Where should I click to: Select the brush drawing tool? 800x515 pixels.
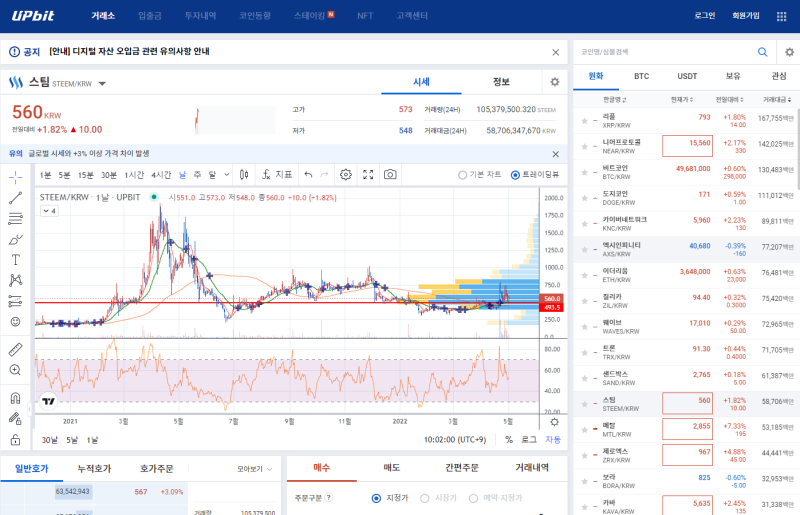coord(16,239)
